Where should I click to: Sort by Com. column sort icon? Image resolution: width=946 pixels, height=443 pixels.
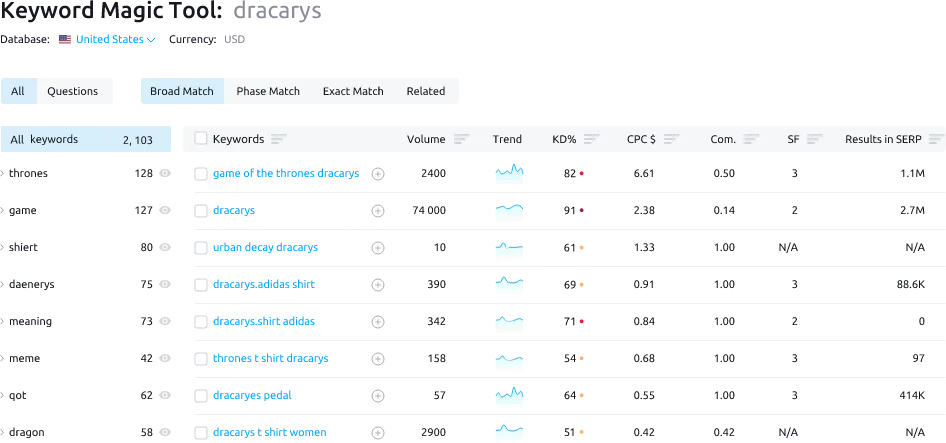tap(751, 139)
